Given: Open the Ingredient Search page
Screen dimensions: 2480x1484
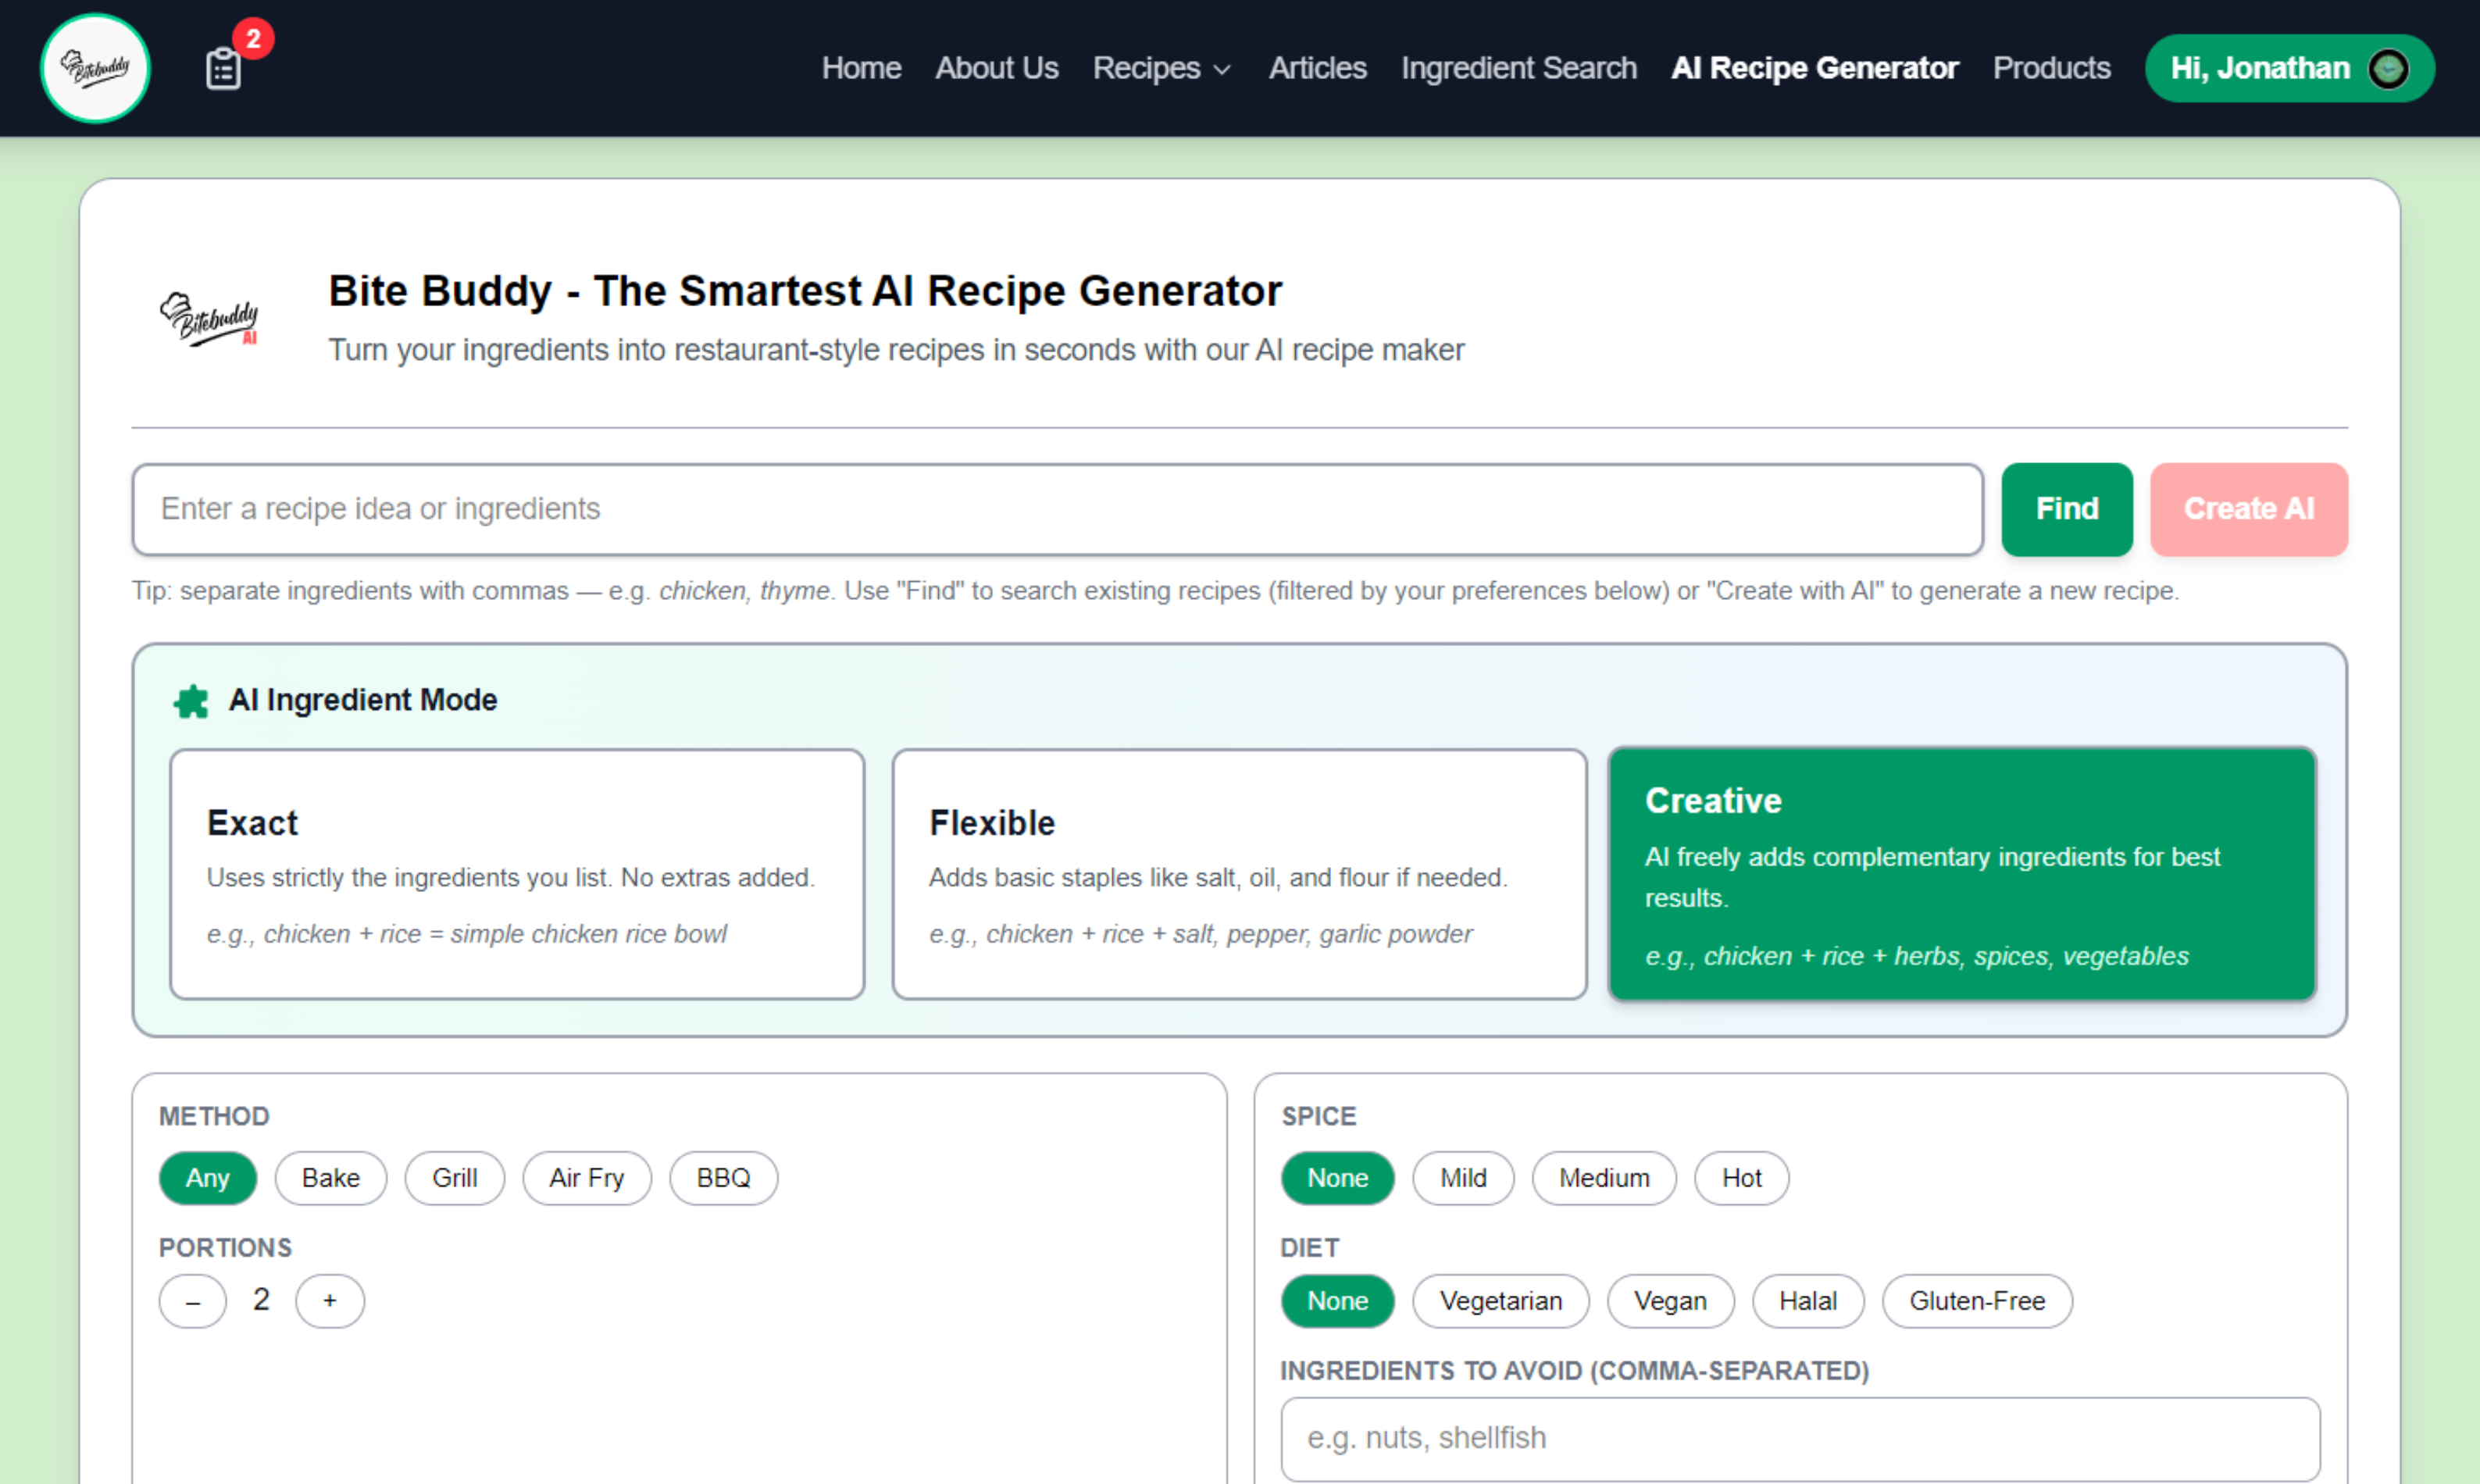Looking at the screenshot, I should [1518, 68].
